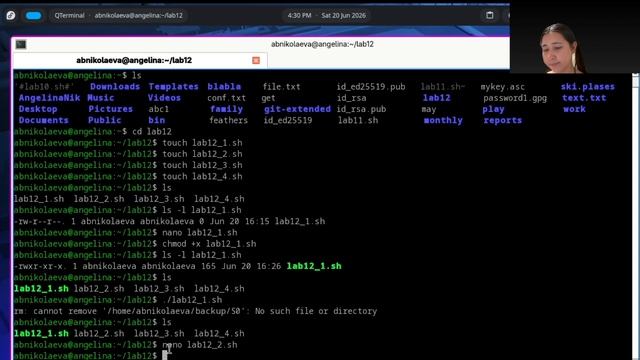The width and height of the screenshot is (640, 360).
Task: Click the git-extended directory name
Action: [x=297, y=109]
